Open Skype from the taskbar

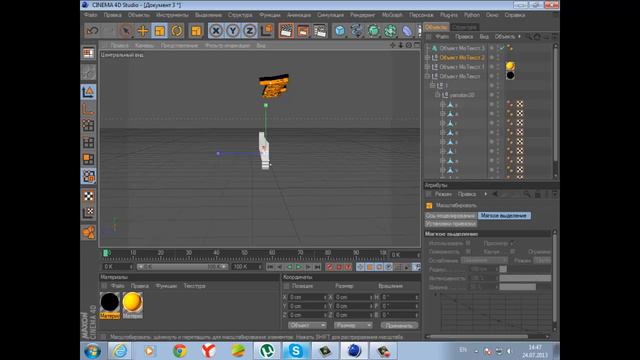click(296, 351)
